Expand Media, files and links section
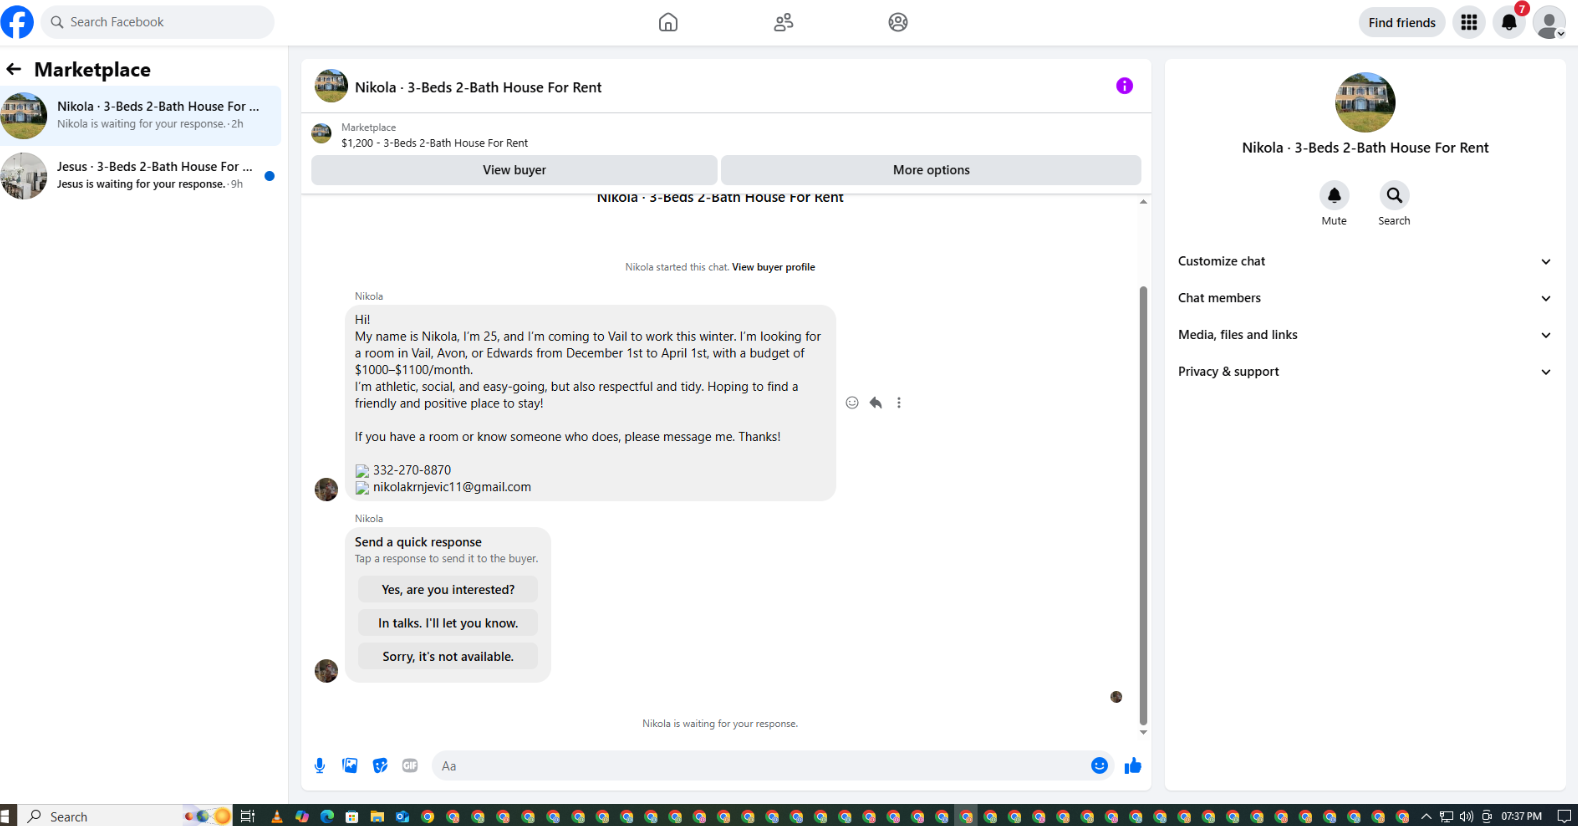The height and width of the screenshot is (826, 1578). [x=1365, y=335]
